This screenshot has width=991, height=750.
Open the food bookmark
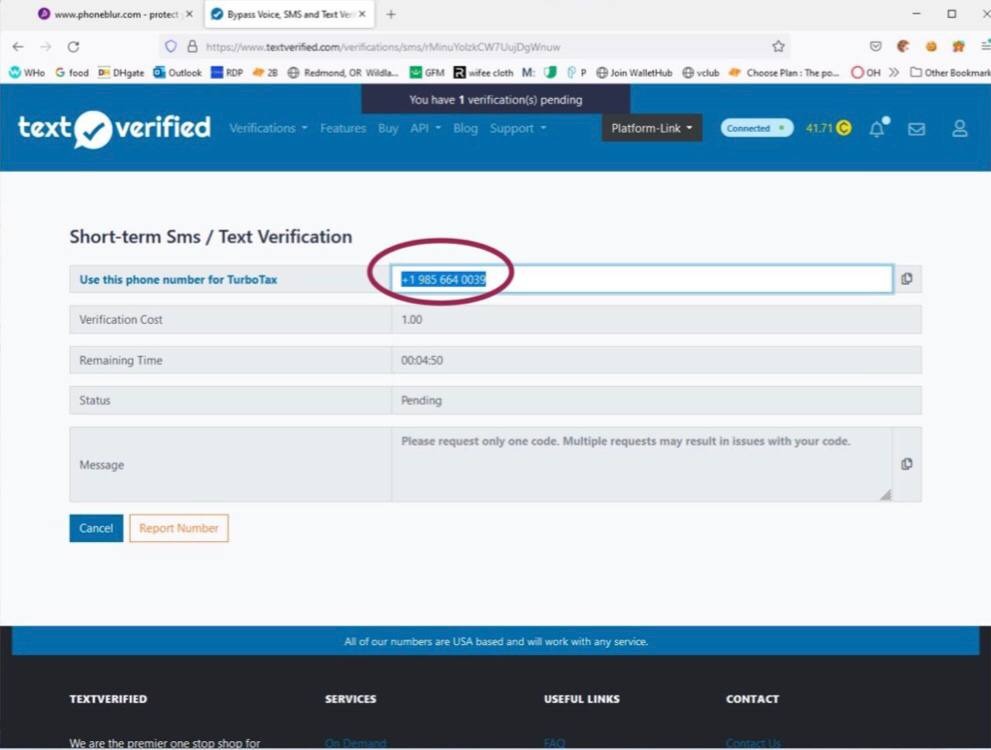(72, 73)
